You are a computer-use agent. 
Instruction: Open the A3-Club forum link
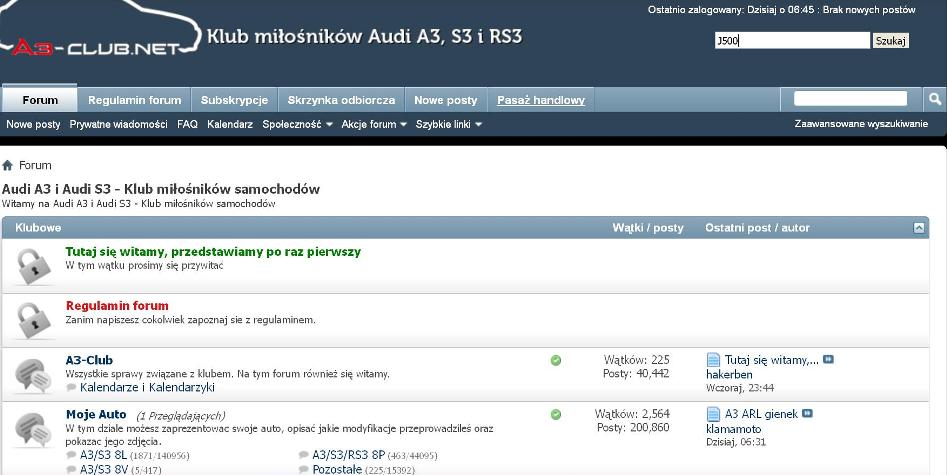click(x=89, y=360)
